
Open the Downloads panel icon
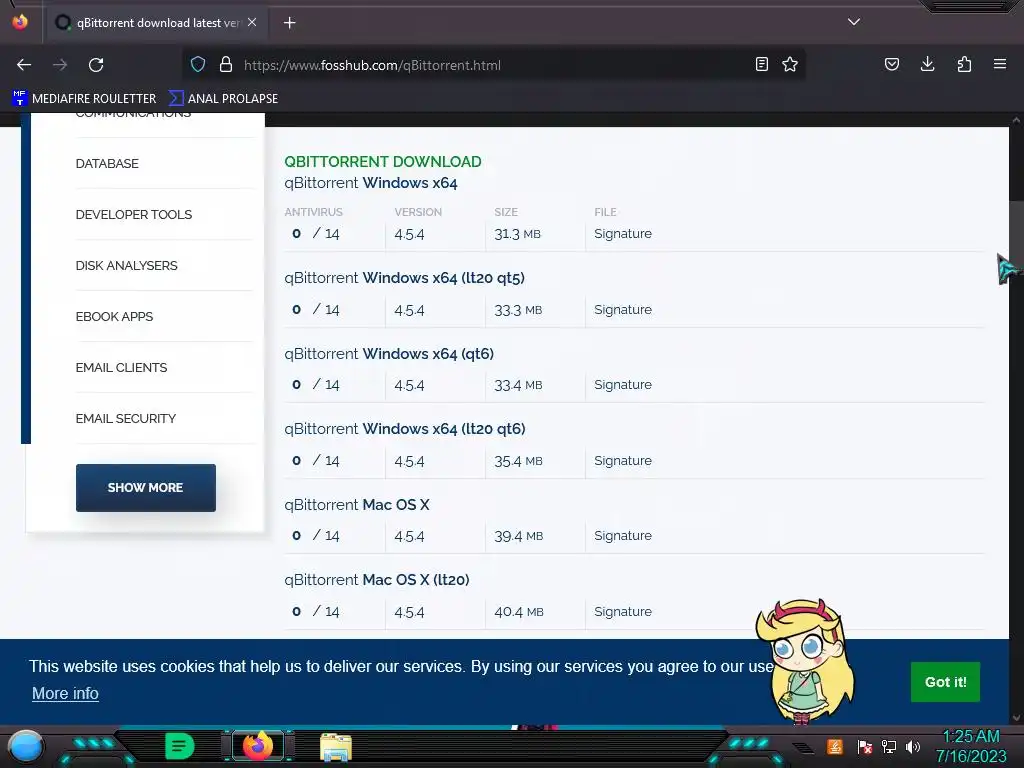pyautogui.click(x=927, y=64)
